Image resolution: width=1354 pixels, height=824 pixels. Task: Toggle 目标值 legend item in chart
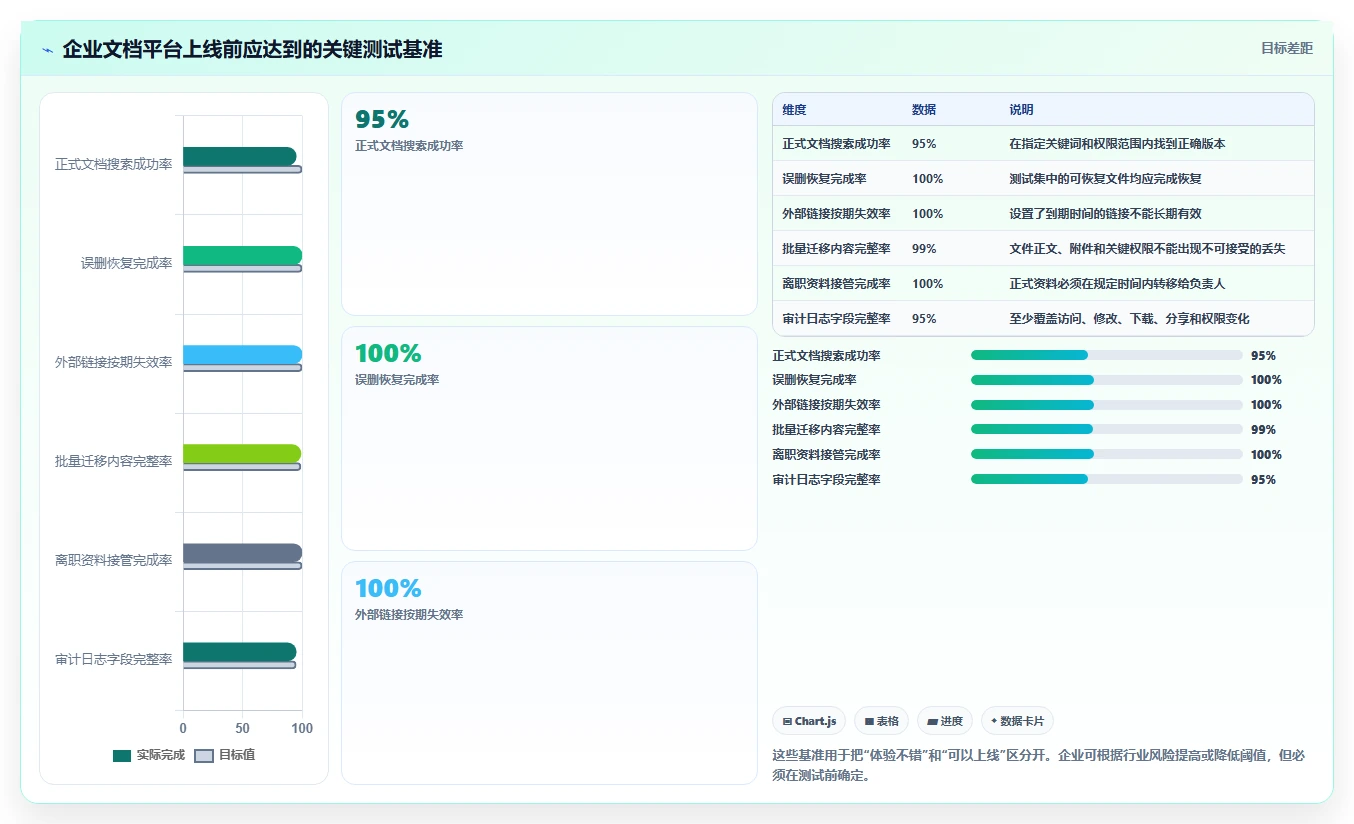click(225, 755)
